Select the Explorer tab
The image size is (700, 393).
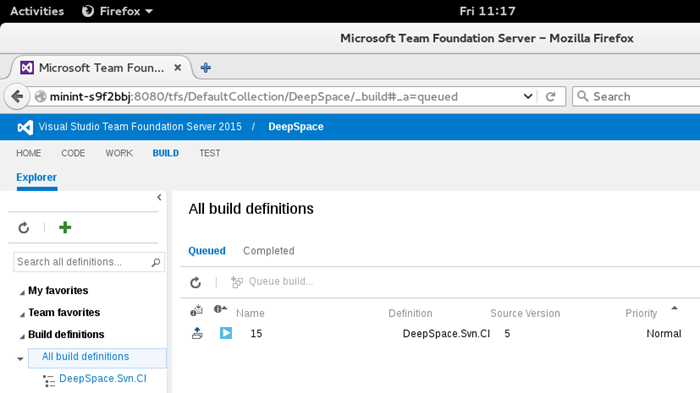(37, 177)
